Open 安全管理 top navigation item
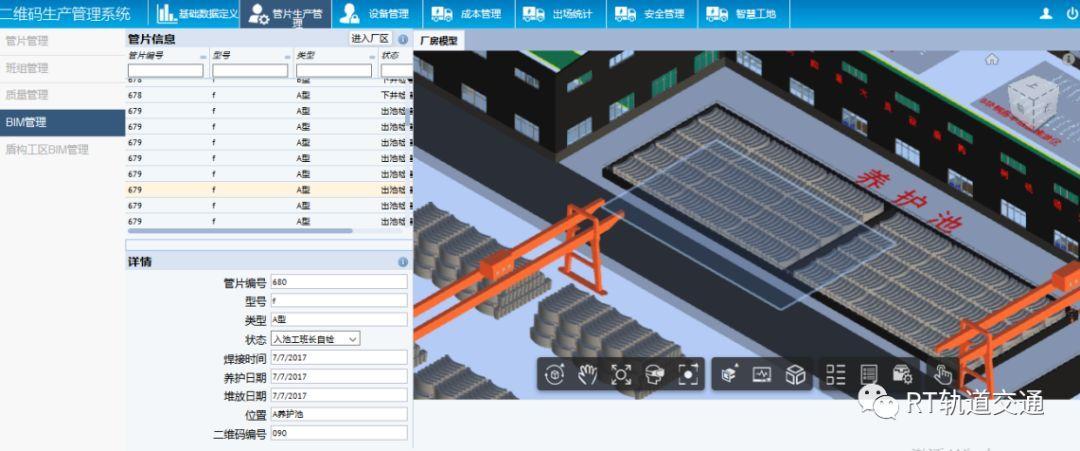This screenshot has width=1080, height=451. coord(652,14)
